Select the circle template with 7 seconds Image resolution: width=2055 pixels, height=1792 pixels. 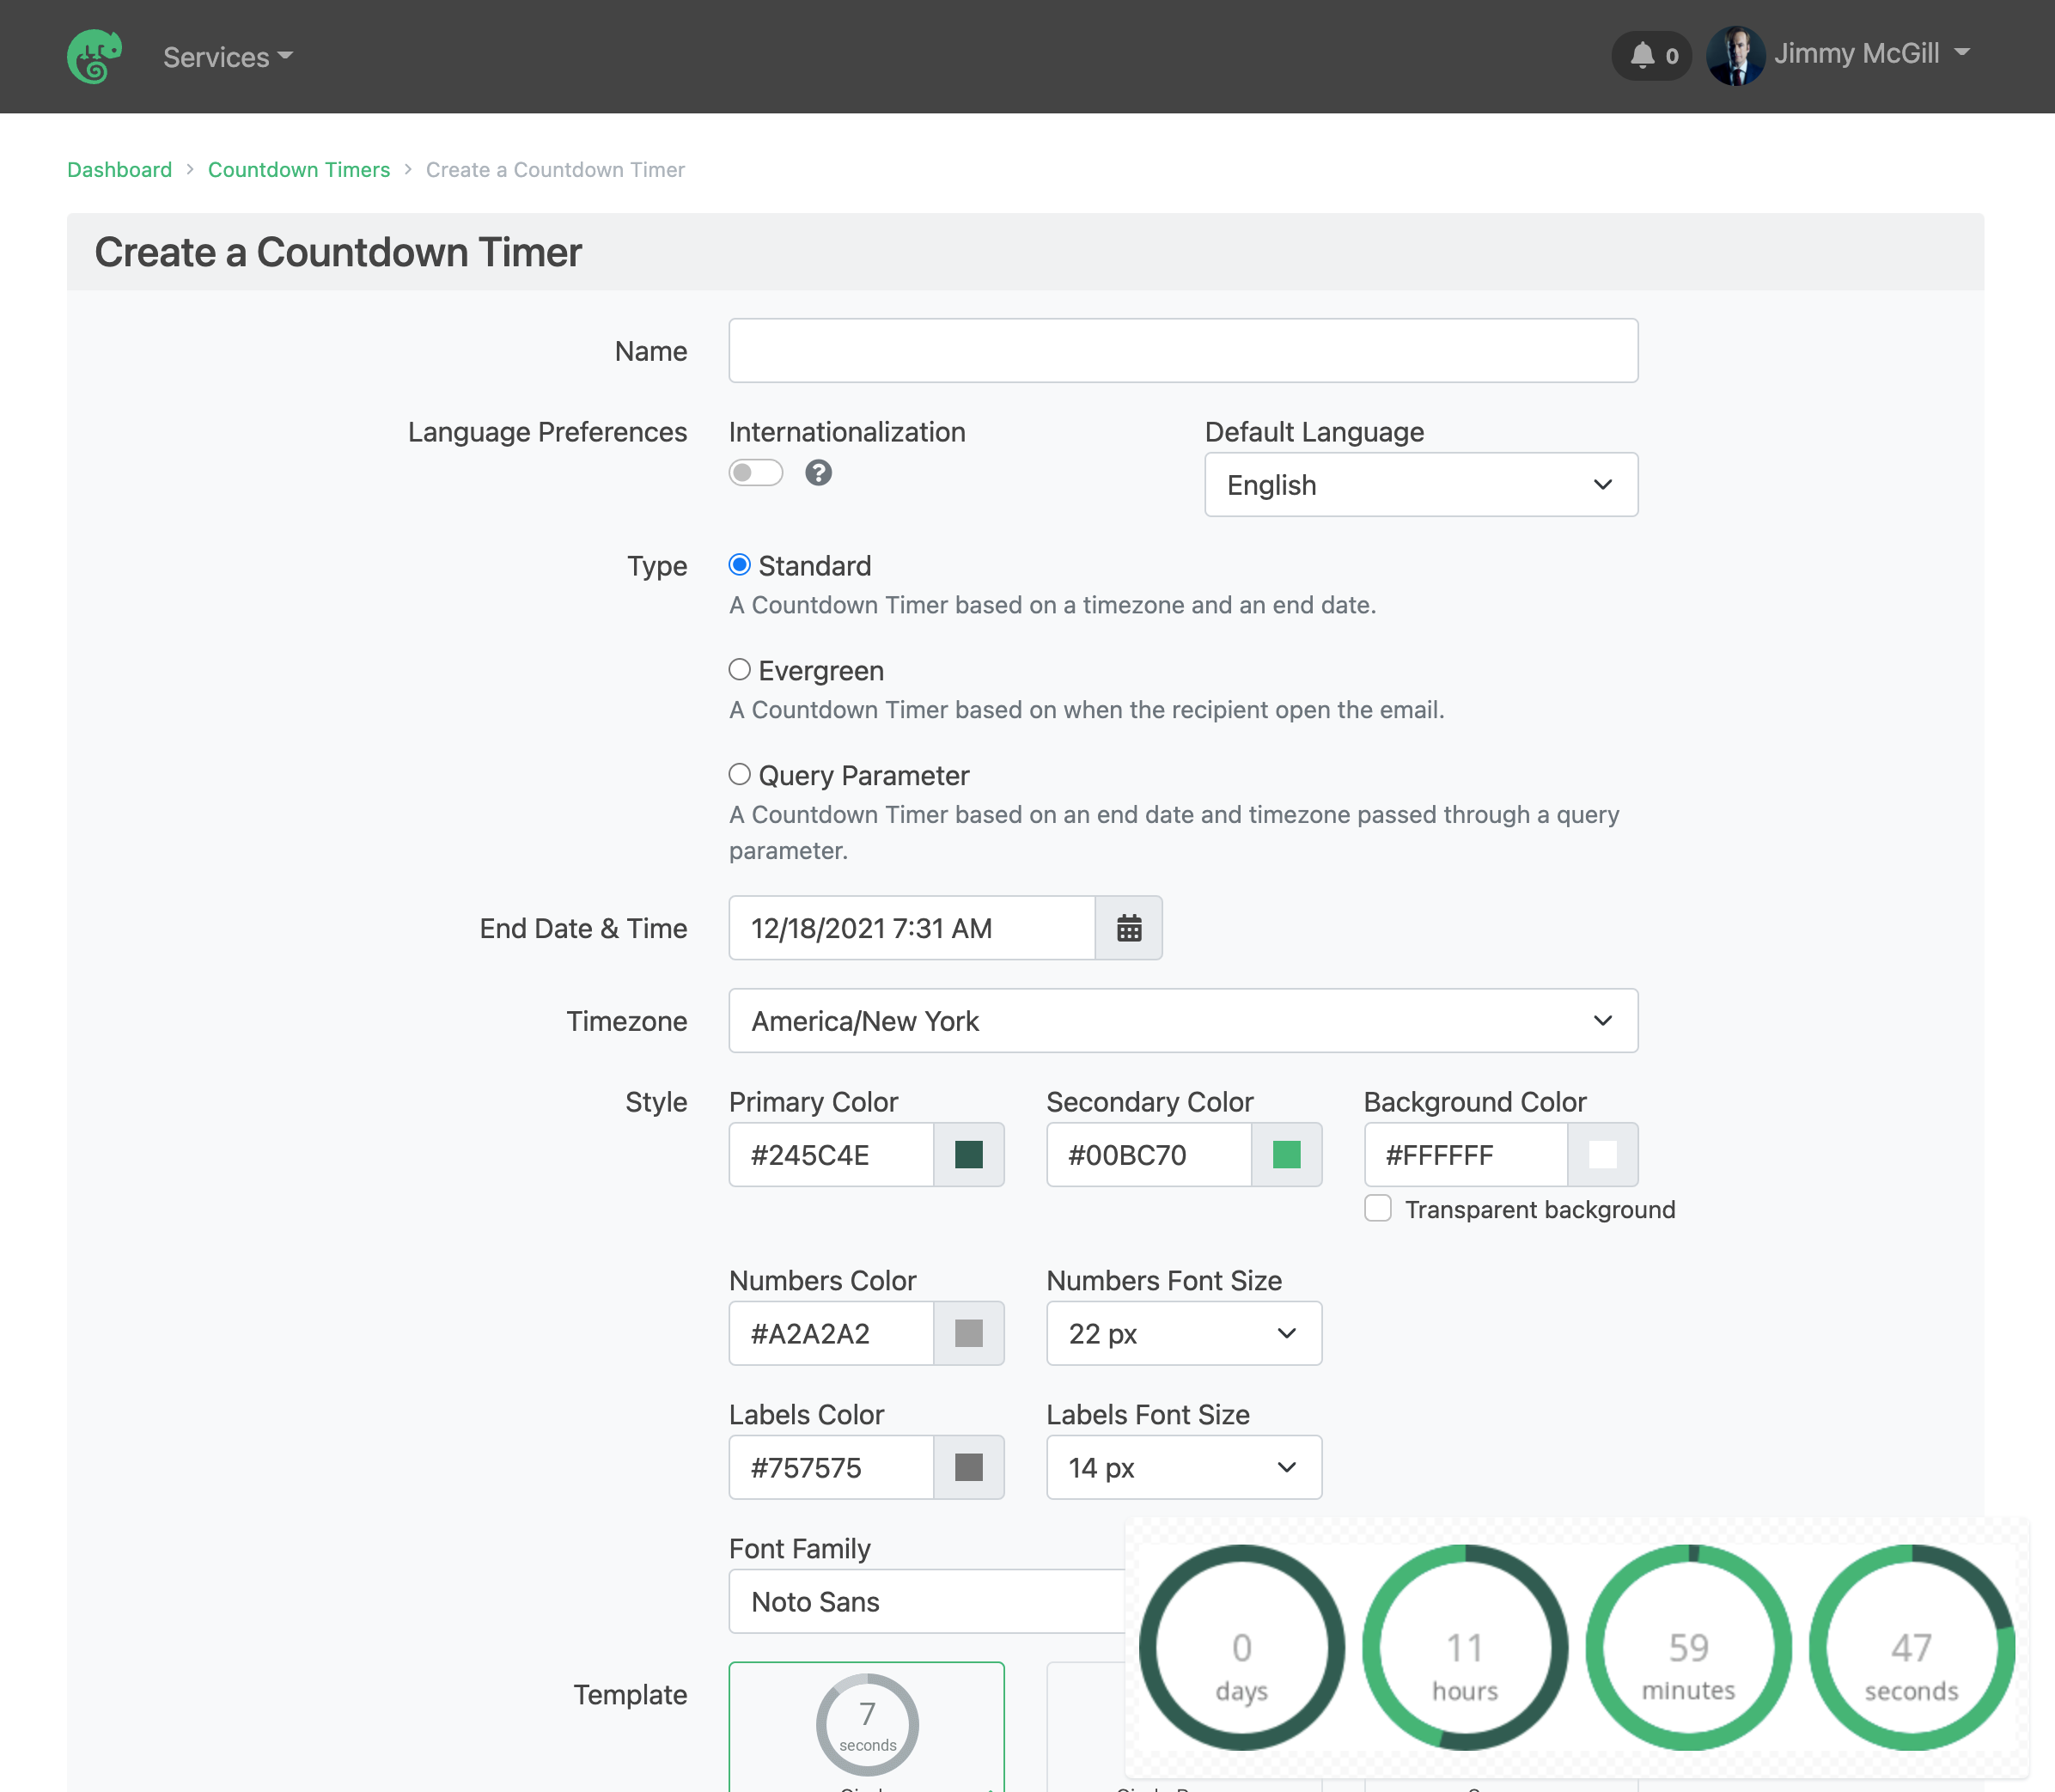pos(867,1727)
